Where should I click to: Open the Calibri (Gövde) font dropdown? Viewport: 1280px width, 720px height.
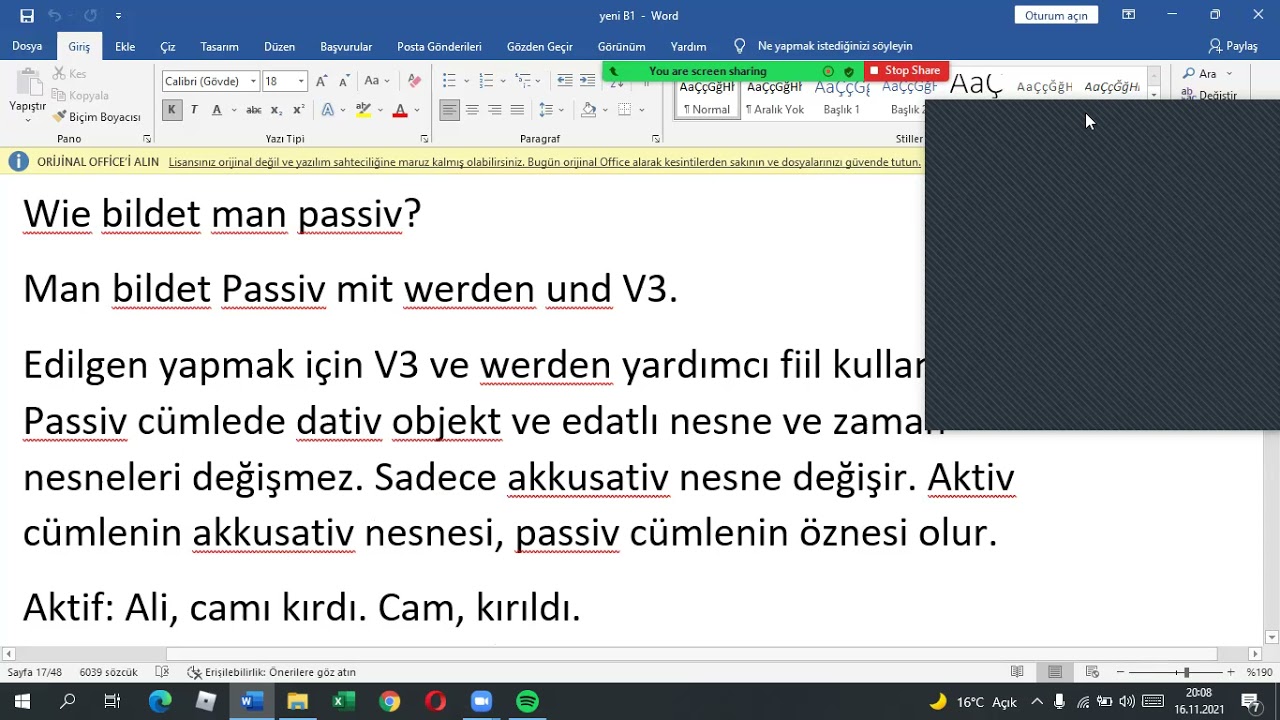254,81
